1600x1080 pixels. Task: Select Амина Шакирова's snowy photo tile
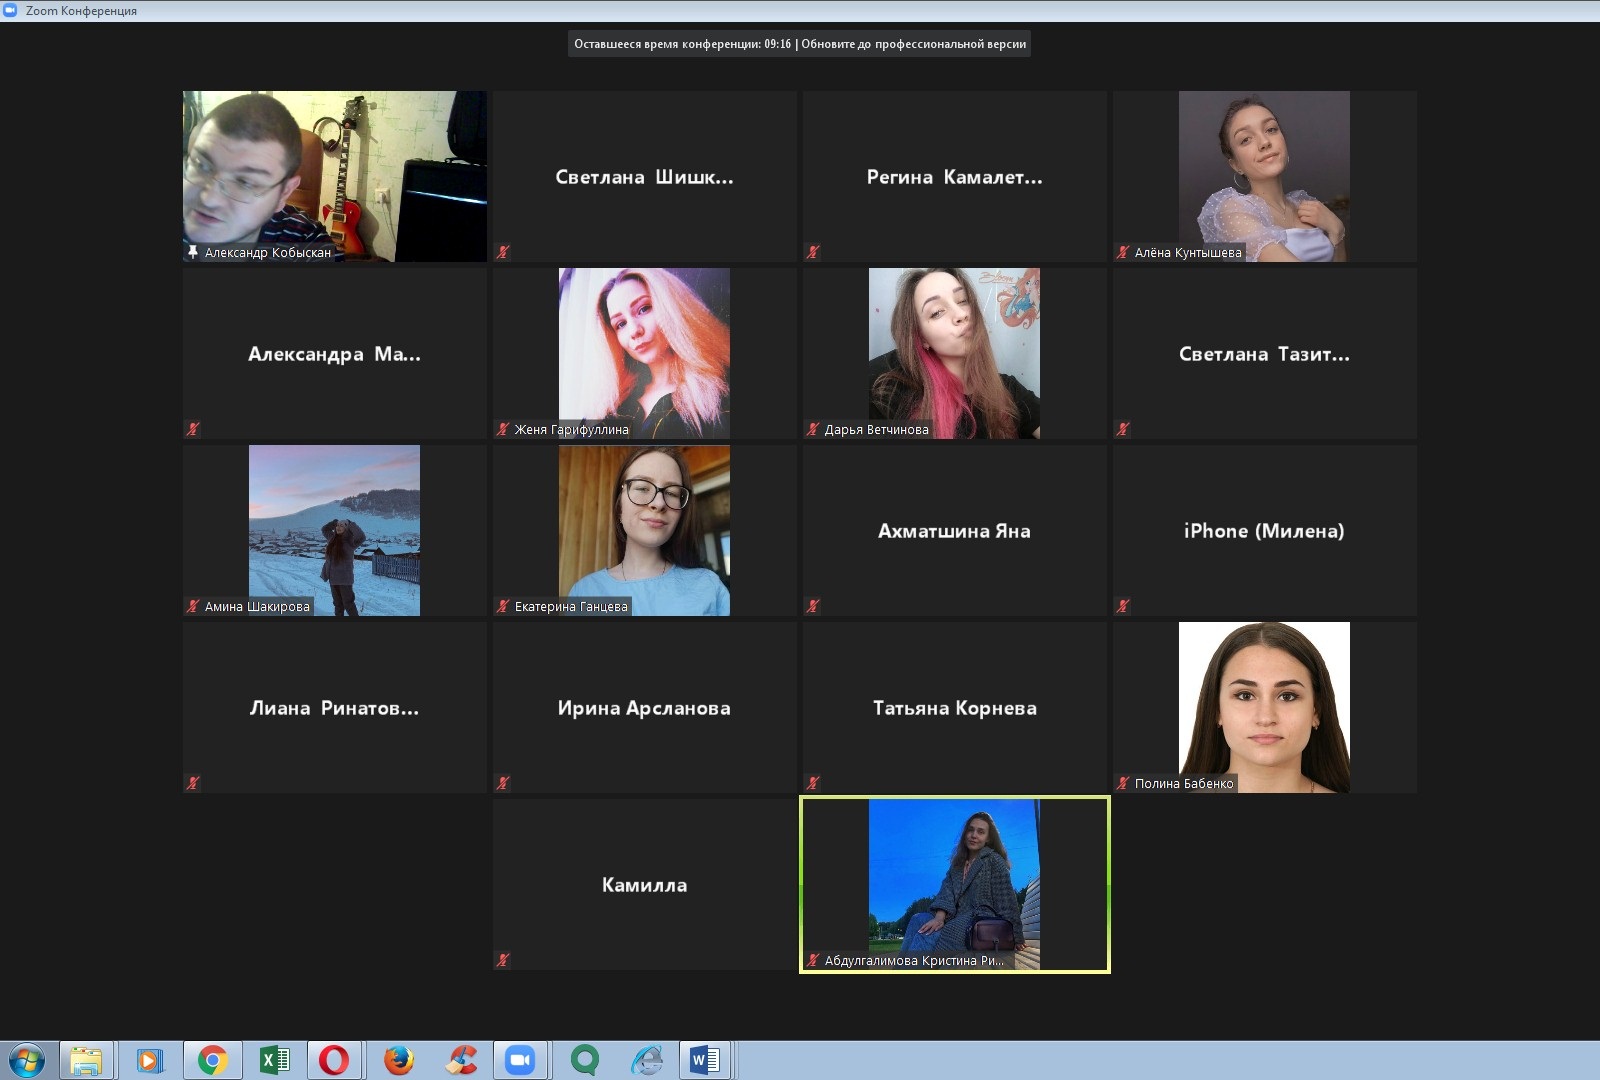tap(334, 530)
